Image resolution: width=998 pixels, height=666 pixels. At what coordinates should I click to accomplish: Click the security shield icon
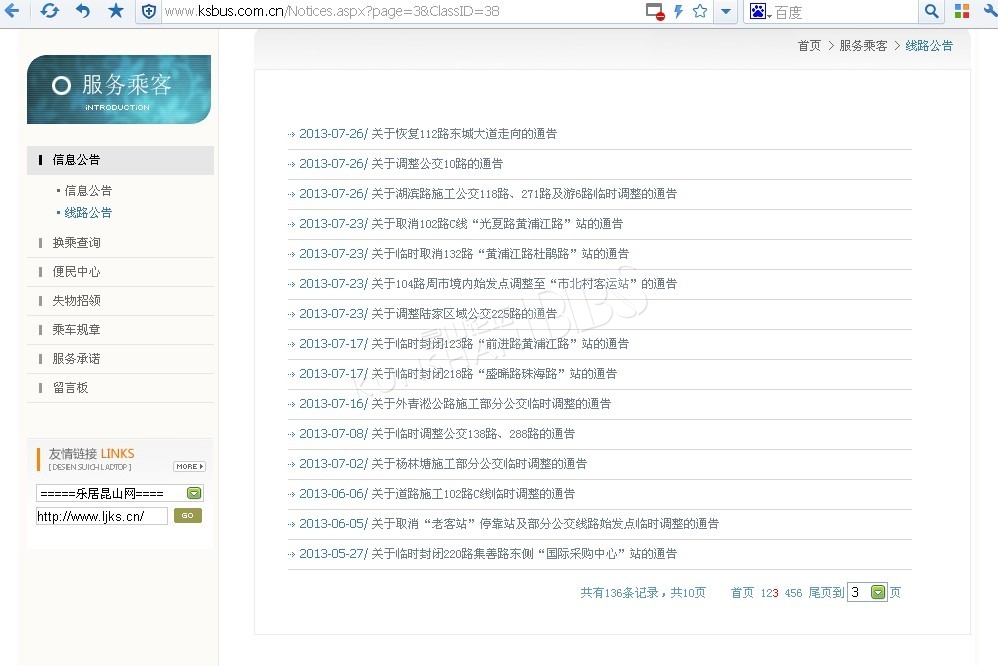148,11
